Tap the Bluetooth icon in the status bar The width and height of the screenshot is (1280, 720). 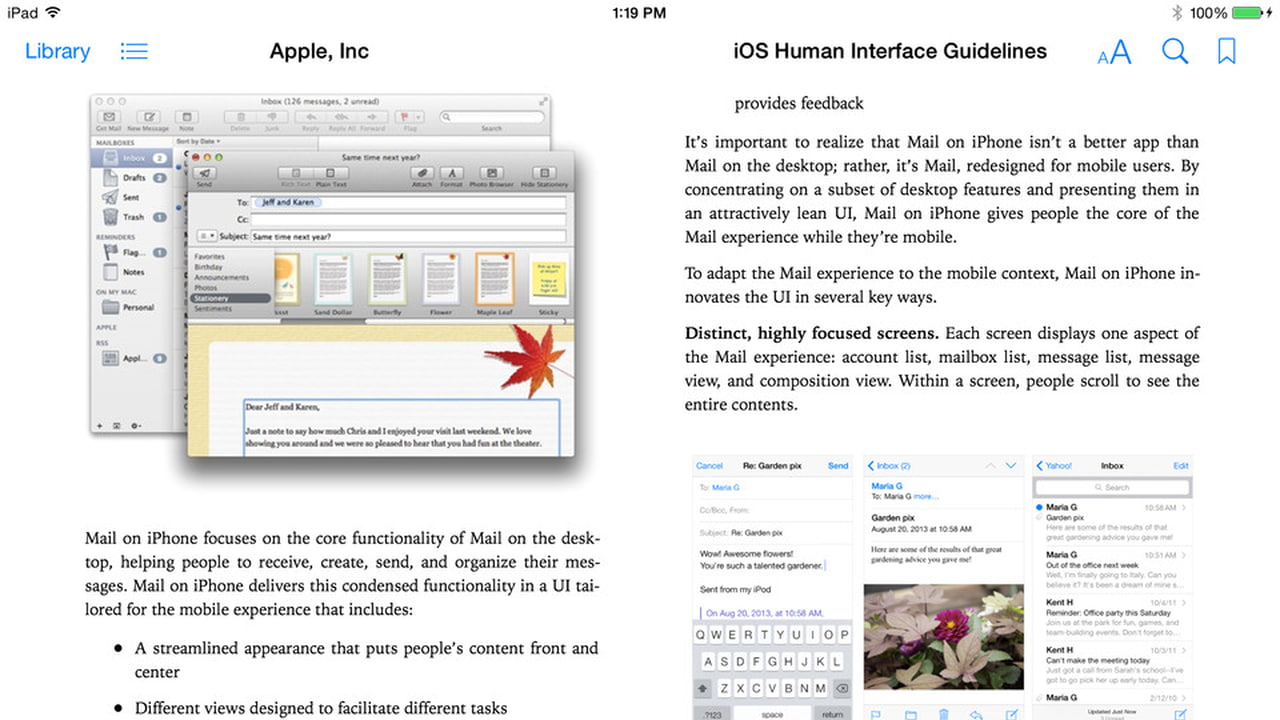click(1177, 13)
